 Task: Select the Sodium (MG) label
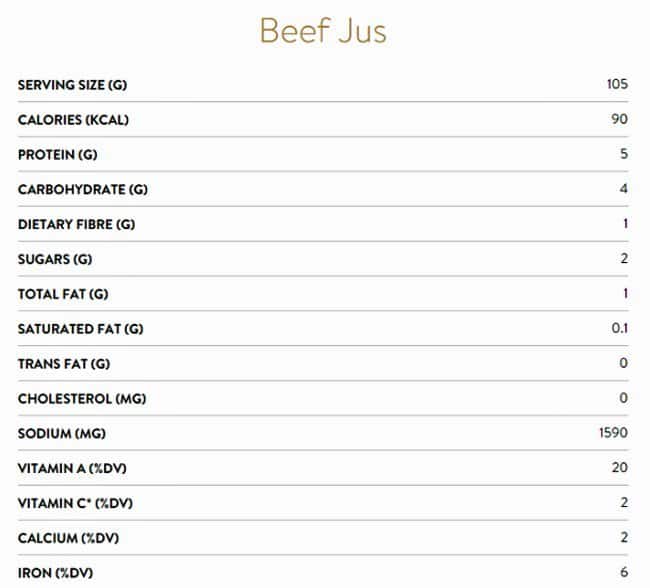click(62, 434)
